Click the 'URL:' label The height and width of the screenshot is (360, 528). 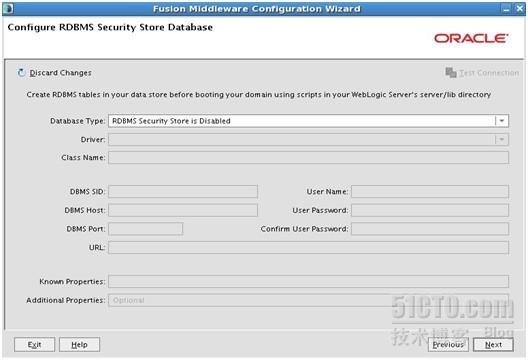(97, 248)
